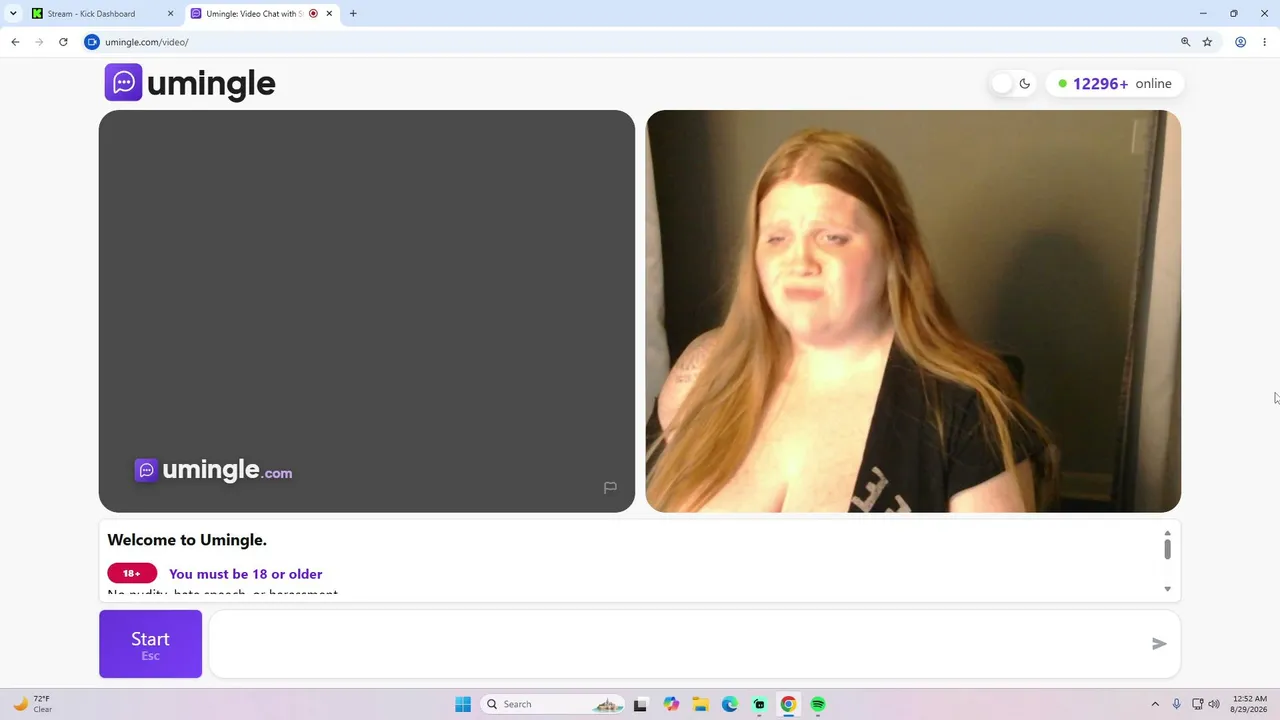Close the Kick Dashboard tab
The width and height of the screenshot is (1280, 720).
click(170, 14)
